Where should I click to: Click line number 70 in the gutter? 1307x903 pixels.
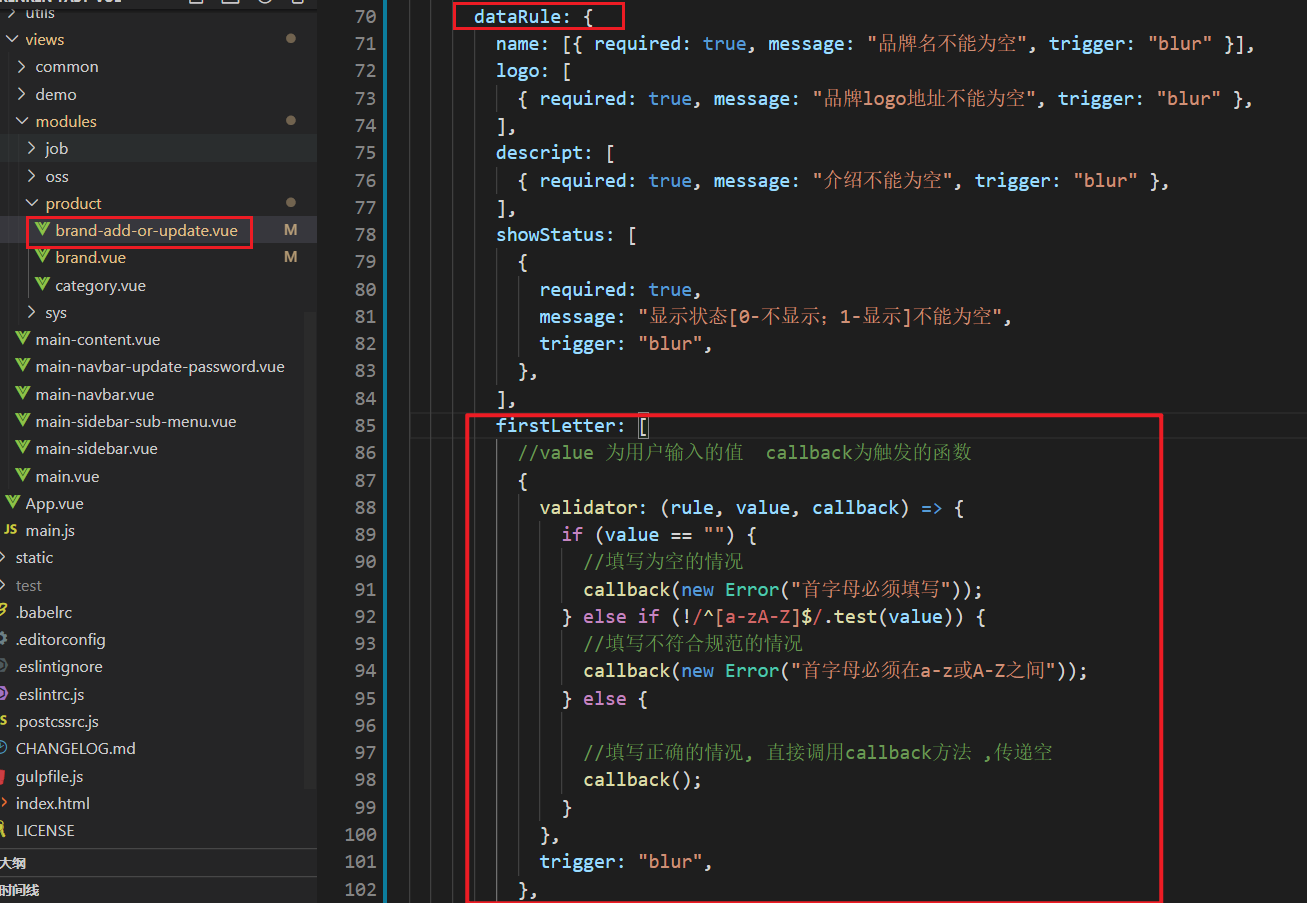pos(365,17)
